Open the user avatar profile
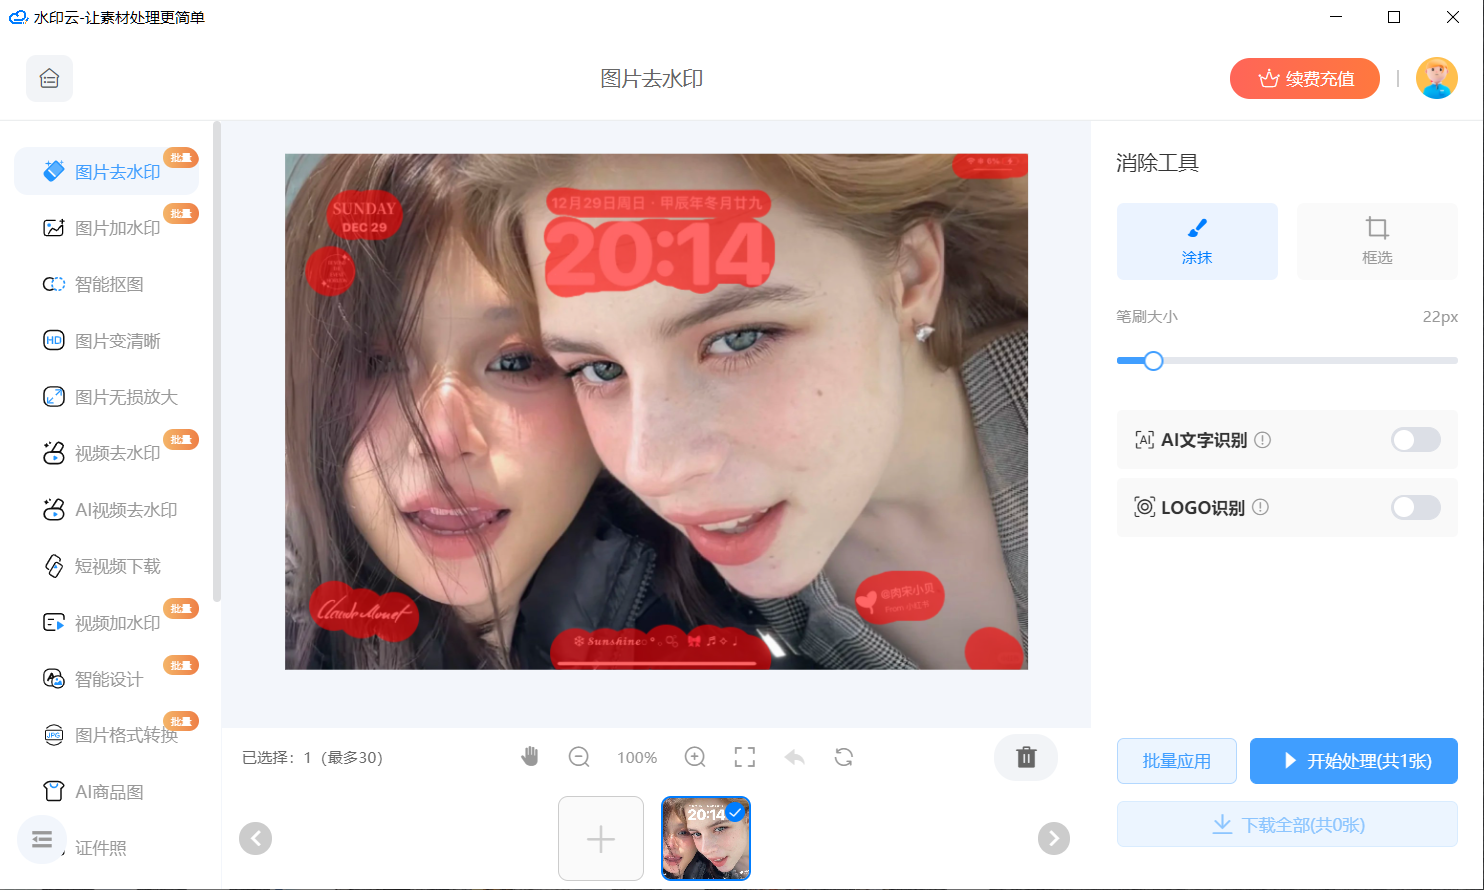The image size is (1484, 890). pyautogui.click(x=1436, y=79)
